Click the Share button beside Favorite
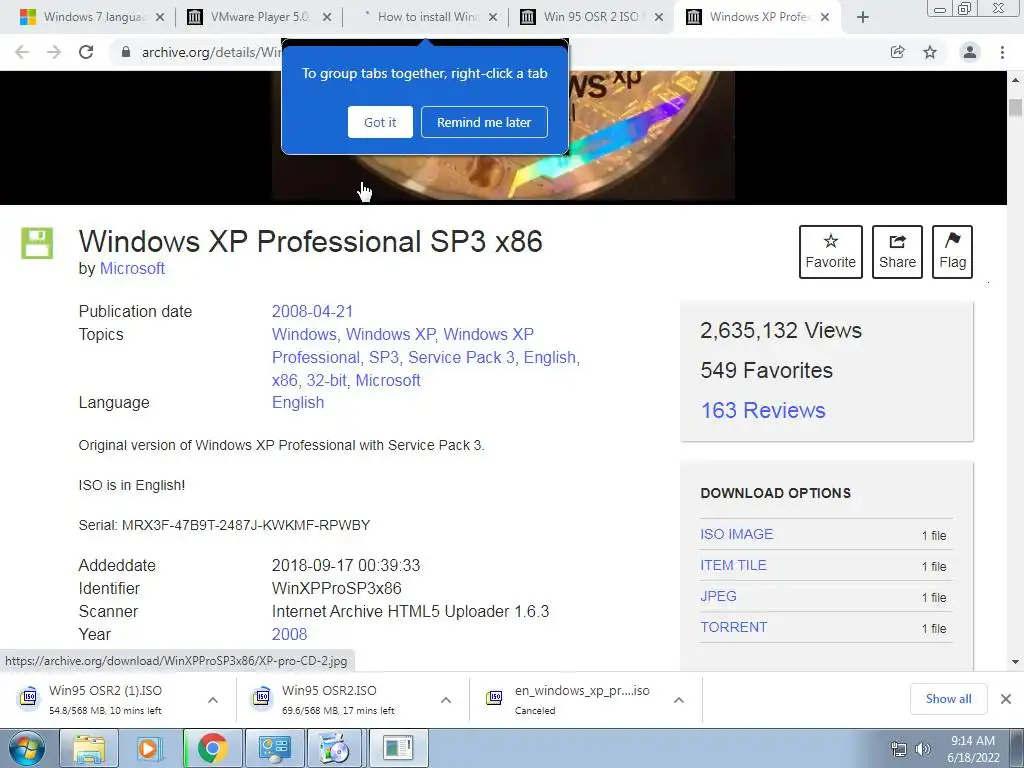Viewport: 1024px width, 768px height. [897, 251]
